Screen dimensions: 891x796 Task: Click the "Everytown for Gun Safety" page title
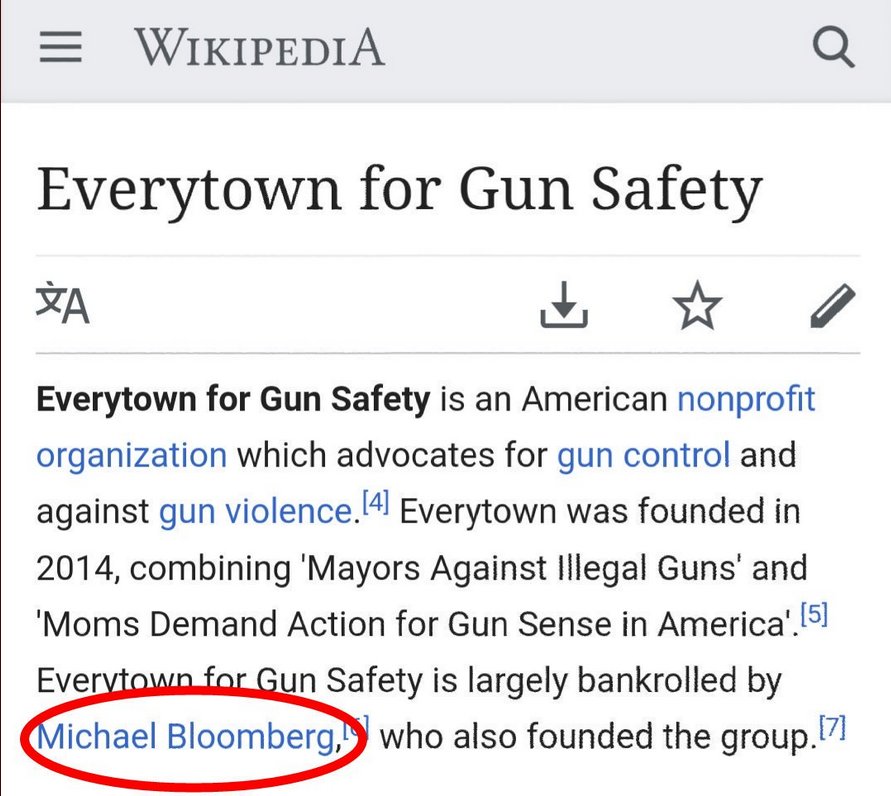pos(399,190)
